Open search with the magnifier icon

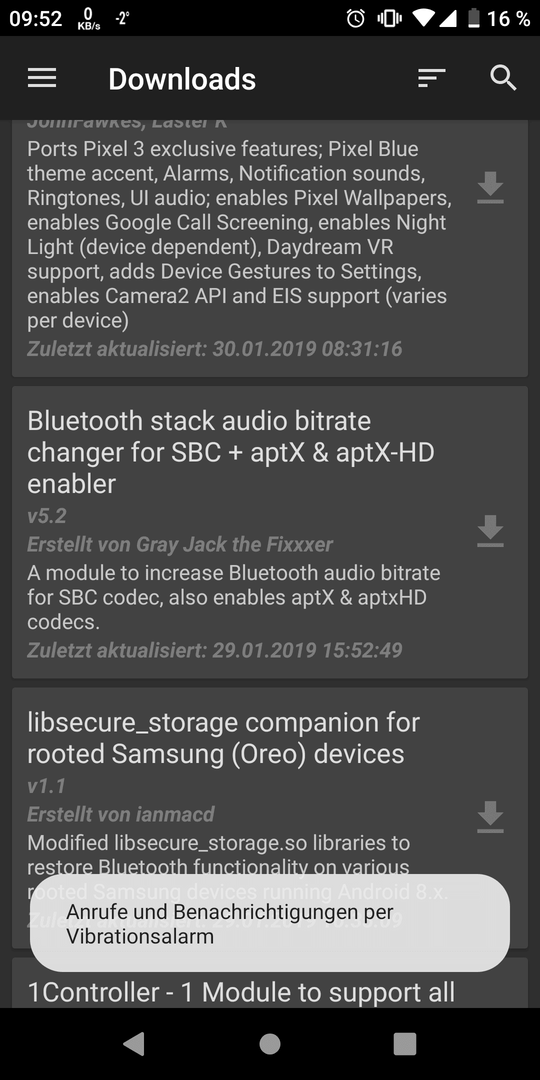[x=503, y=78]
